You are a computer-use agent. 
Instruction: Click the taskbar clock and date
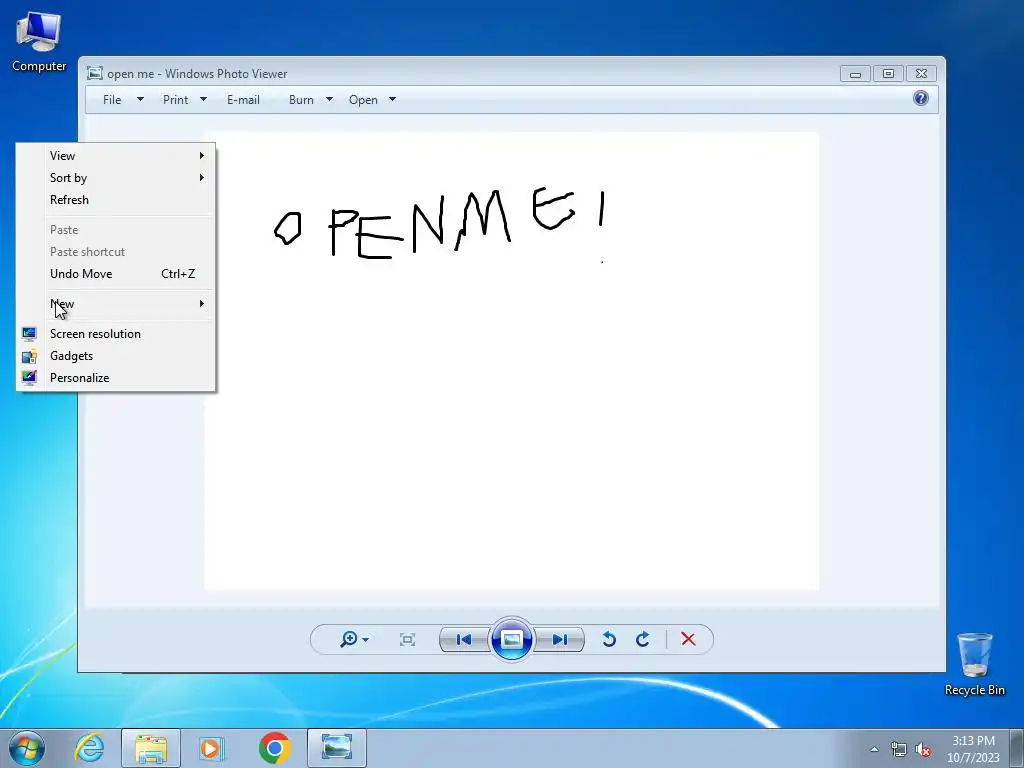click(x=973, y=749)
